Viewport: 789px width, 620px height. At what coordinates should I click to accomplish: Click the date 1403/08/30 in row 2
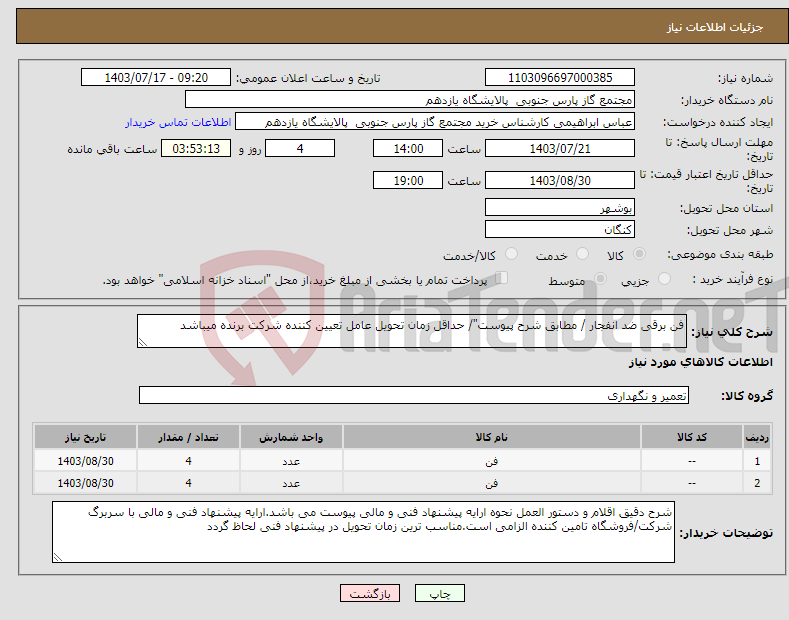coord(86,483)
